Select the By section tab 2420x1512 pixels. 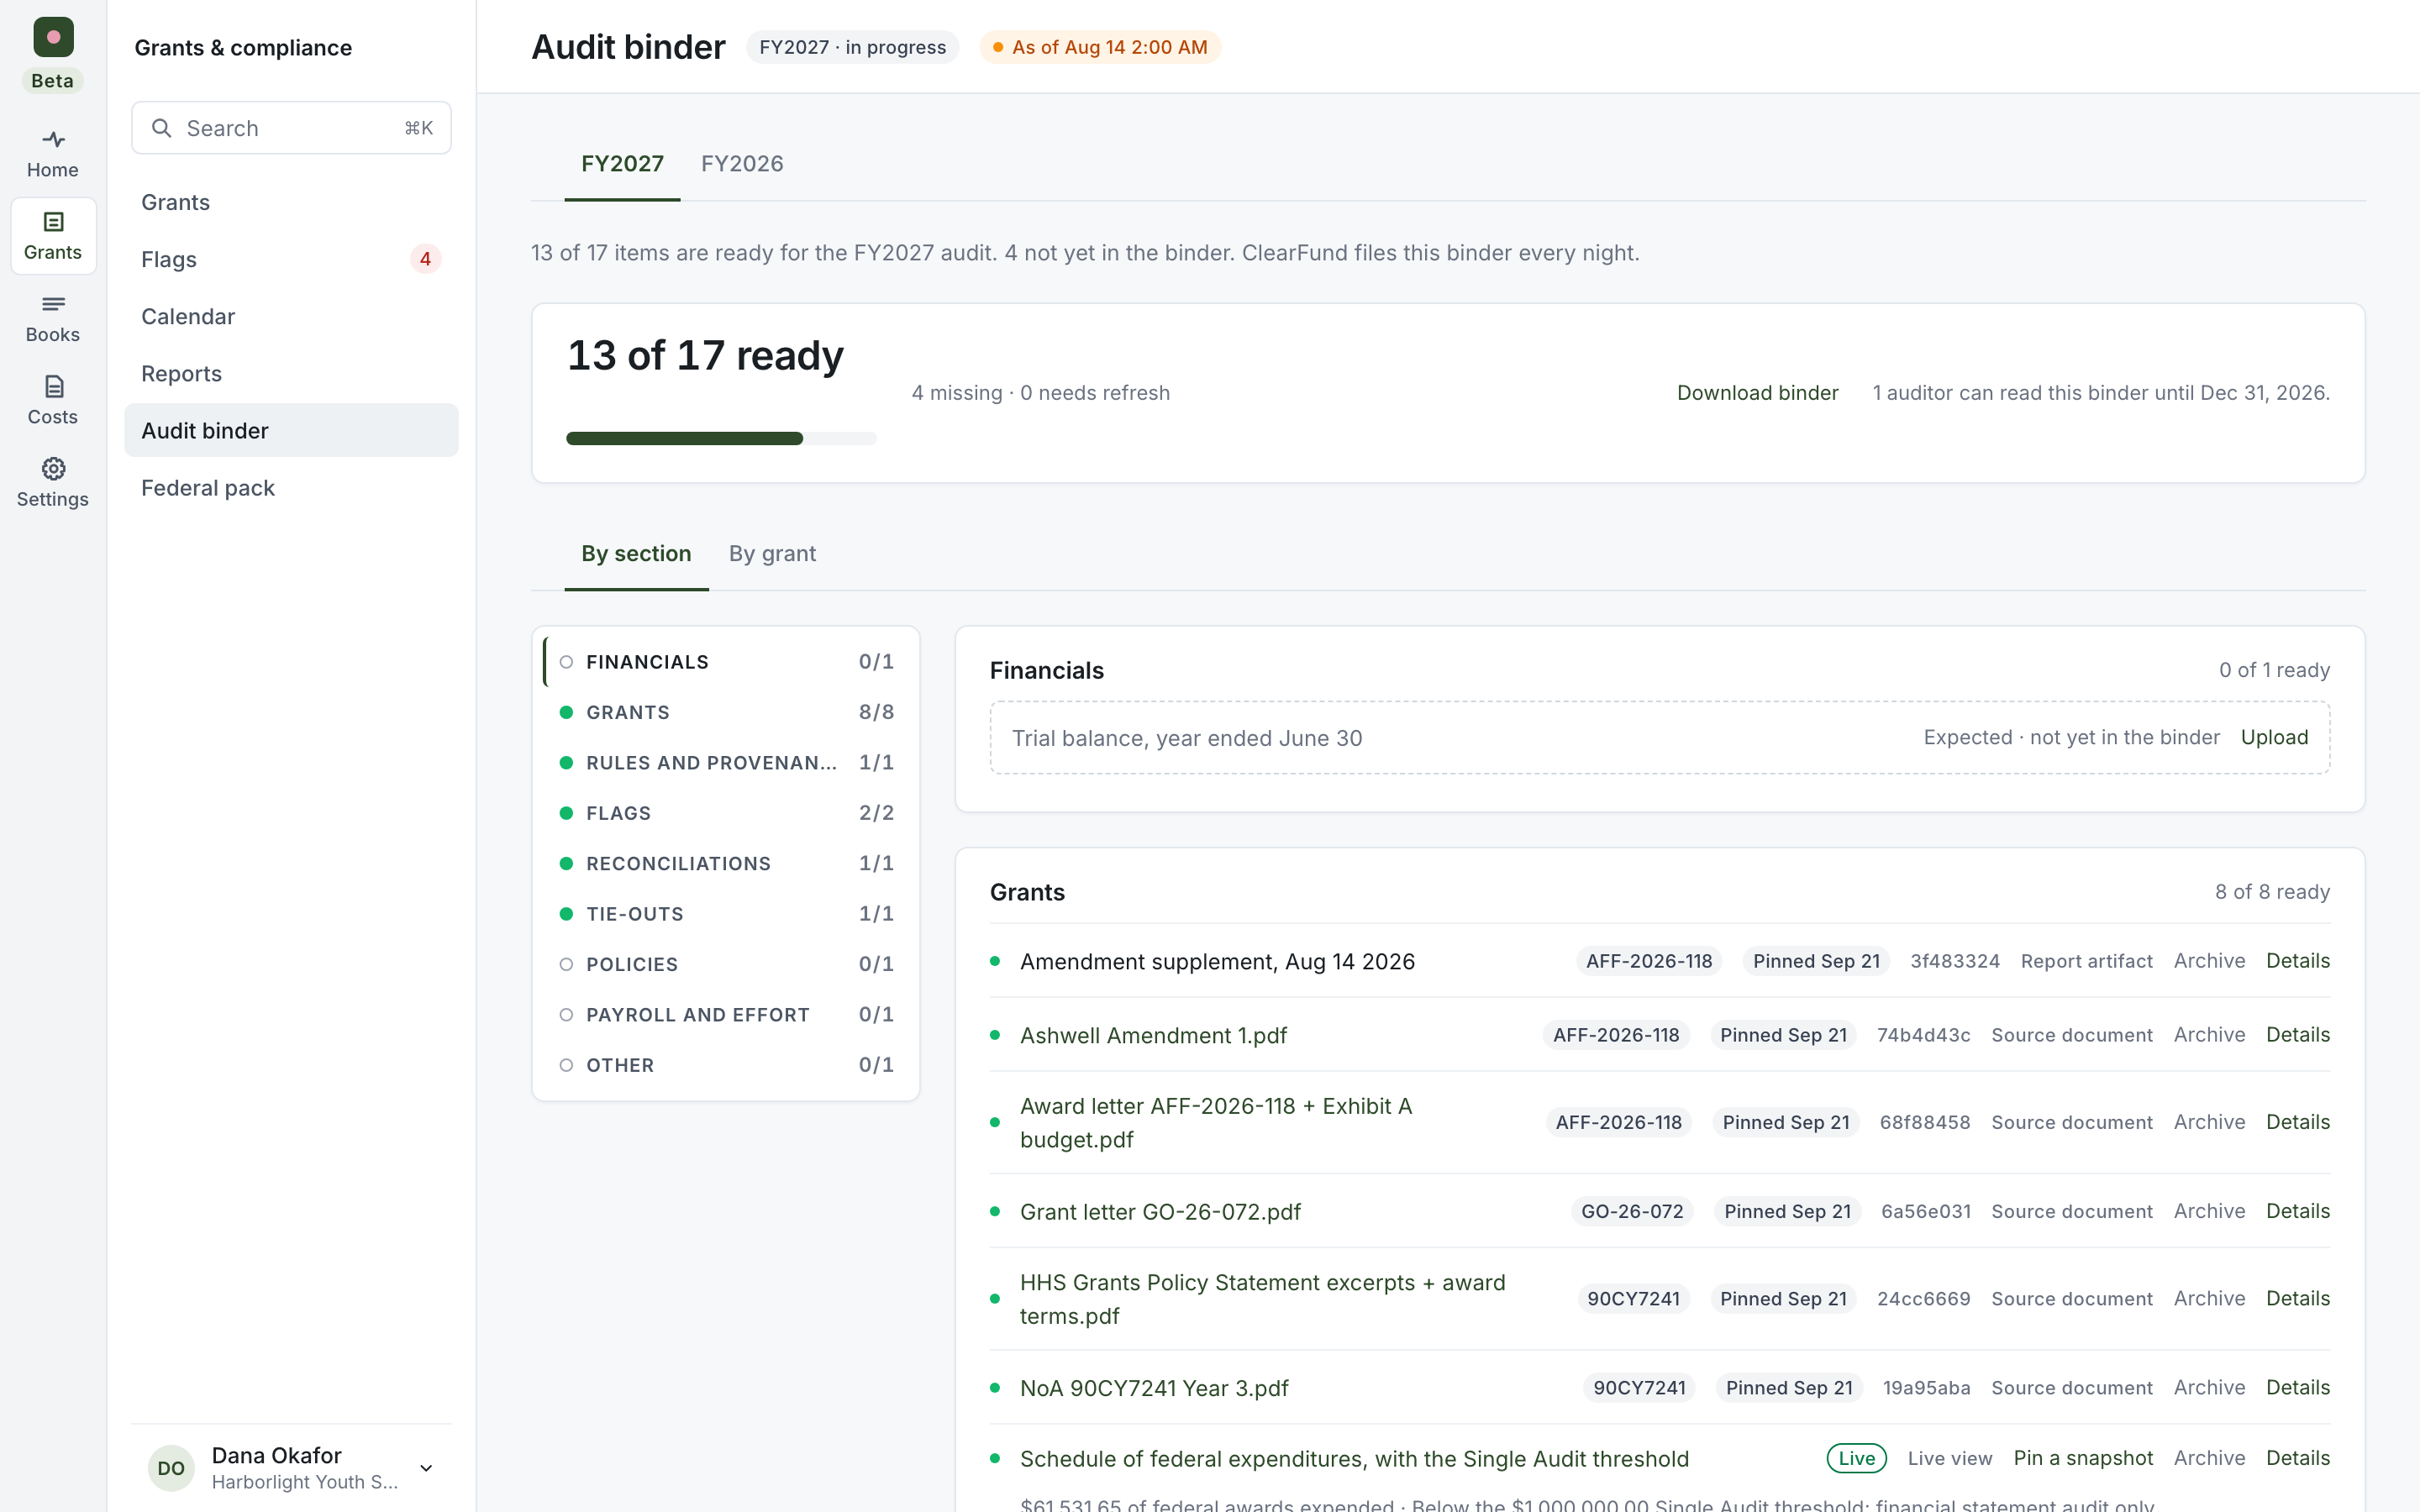coord(636,554)
